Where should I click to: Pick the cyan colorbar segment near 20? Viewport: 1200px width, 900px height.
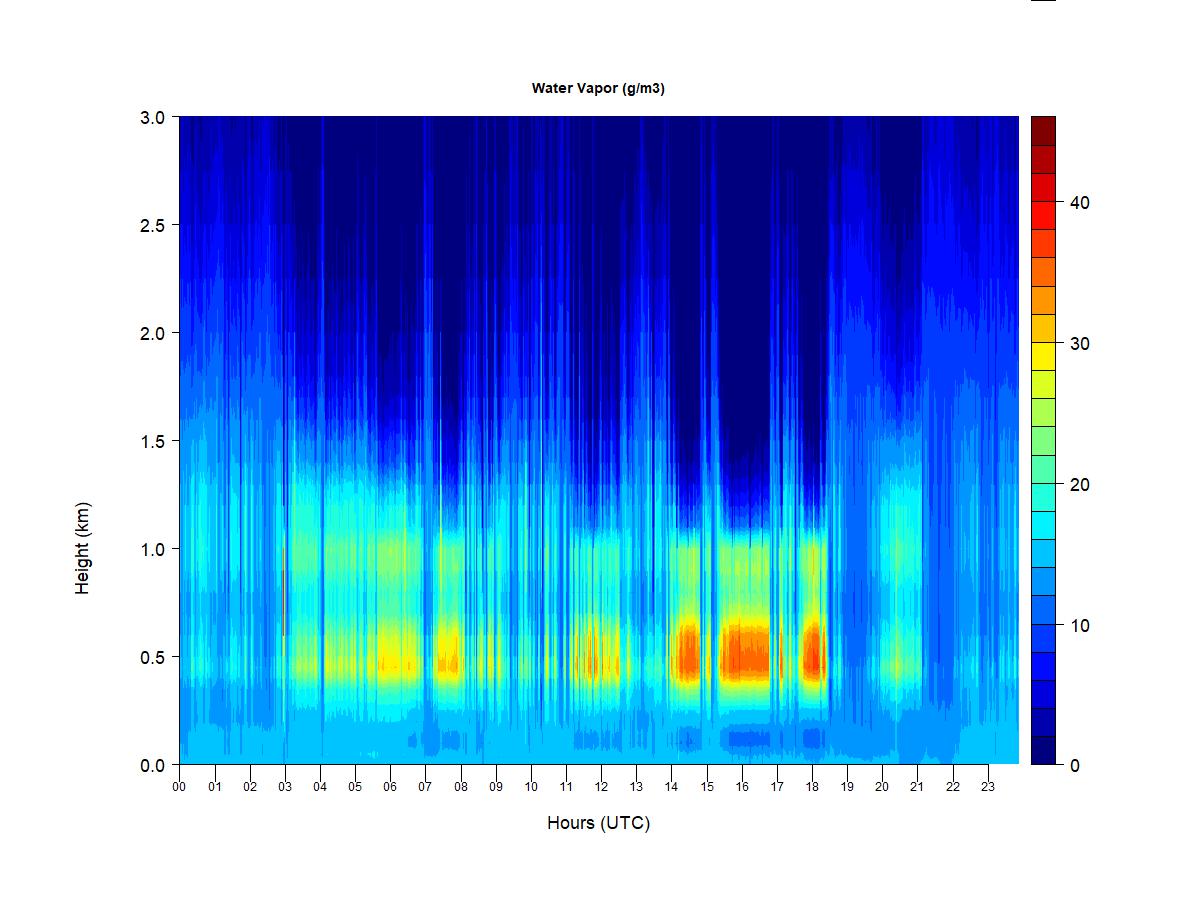click(1043, 496)
